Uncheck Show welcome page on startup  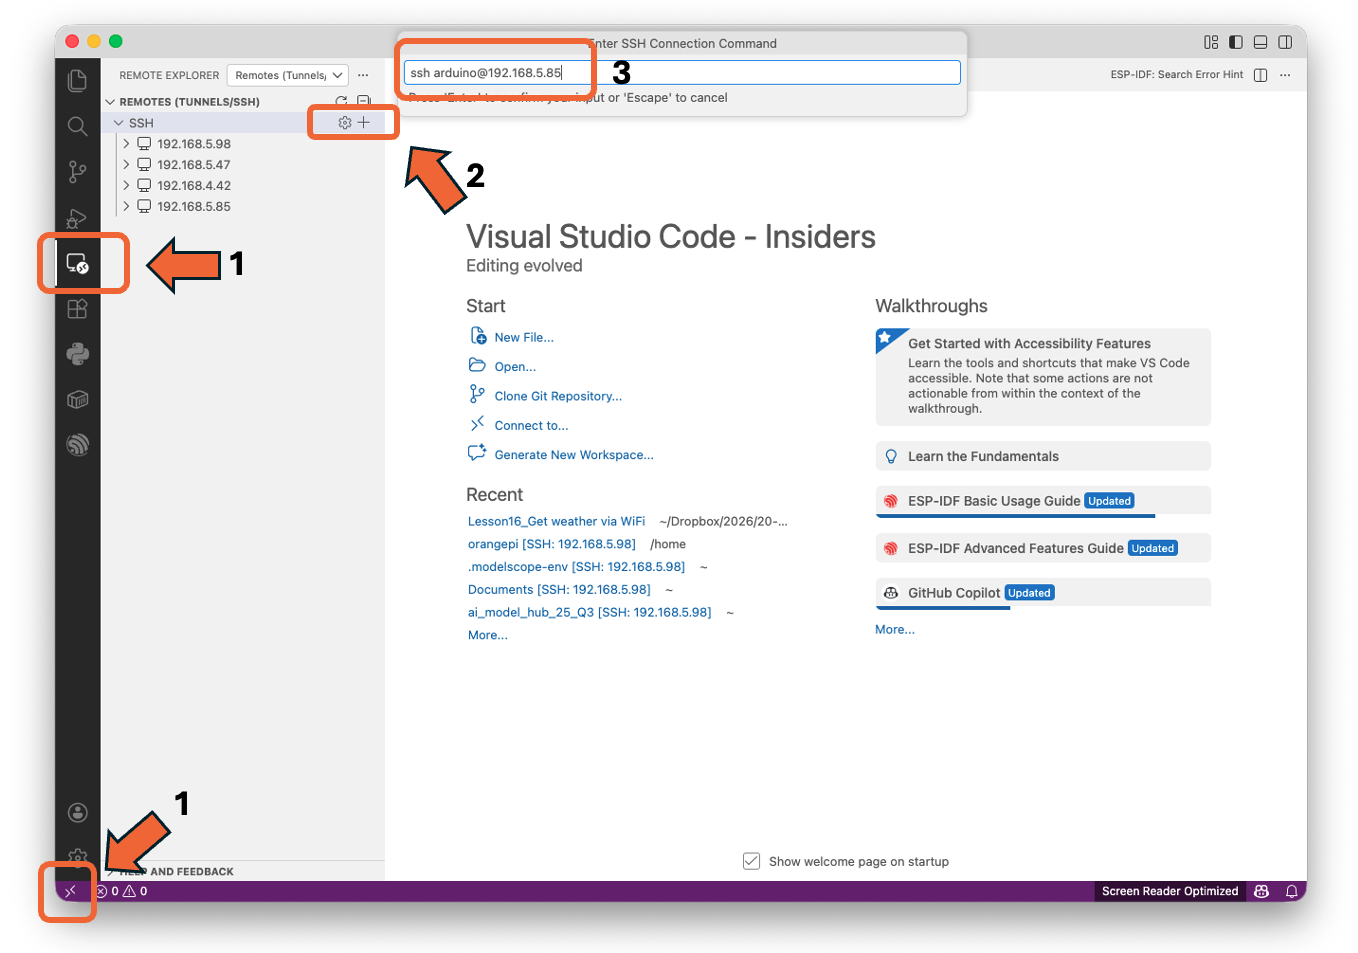pyautogui.click(x=751, y=861)
